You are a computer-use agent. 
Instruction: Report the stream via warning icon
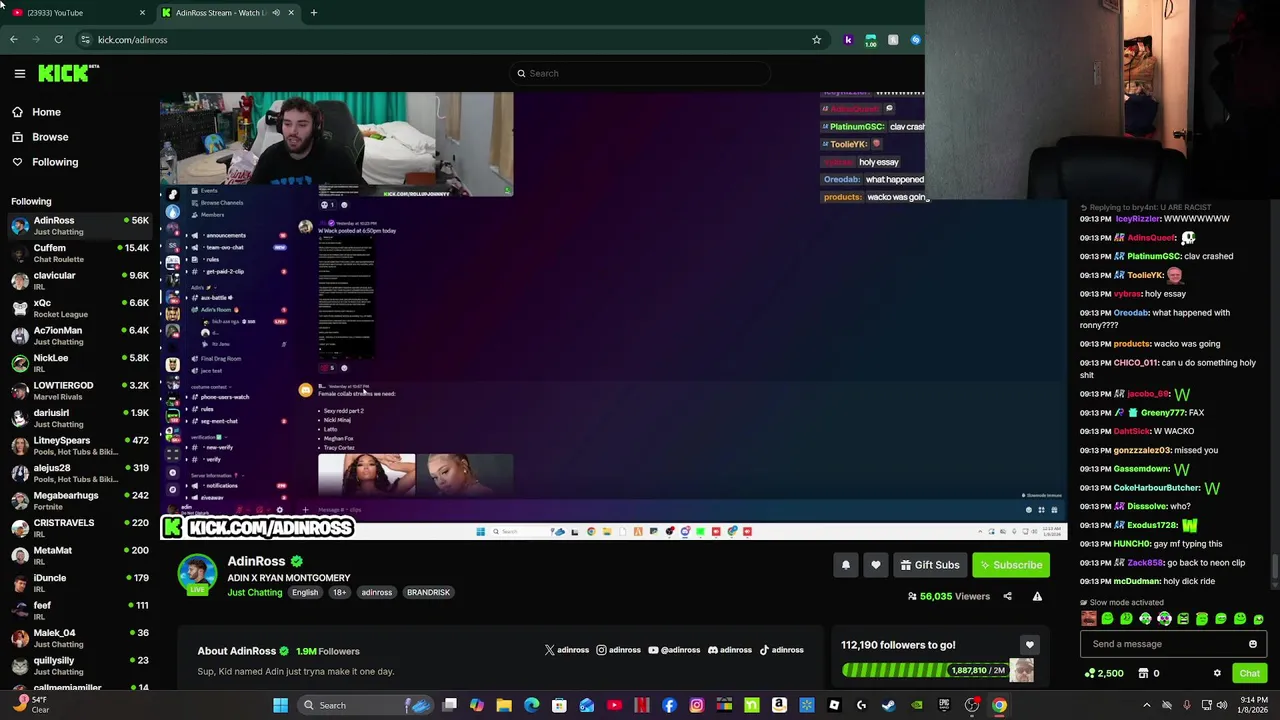[x=1037, y=596]
